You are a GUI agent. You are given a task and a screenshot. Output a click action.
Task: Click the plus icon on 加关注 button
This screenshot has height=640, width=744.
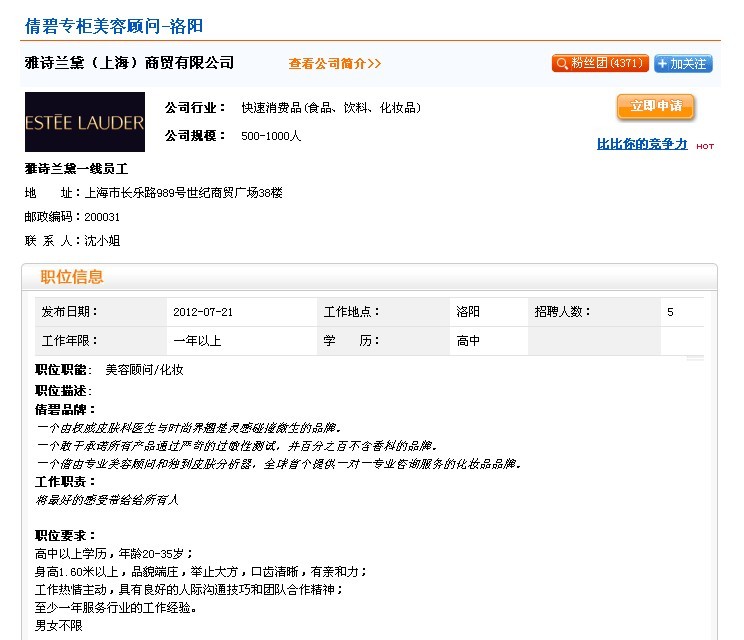coord(663,64)
